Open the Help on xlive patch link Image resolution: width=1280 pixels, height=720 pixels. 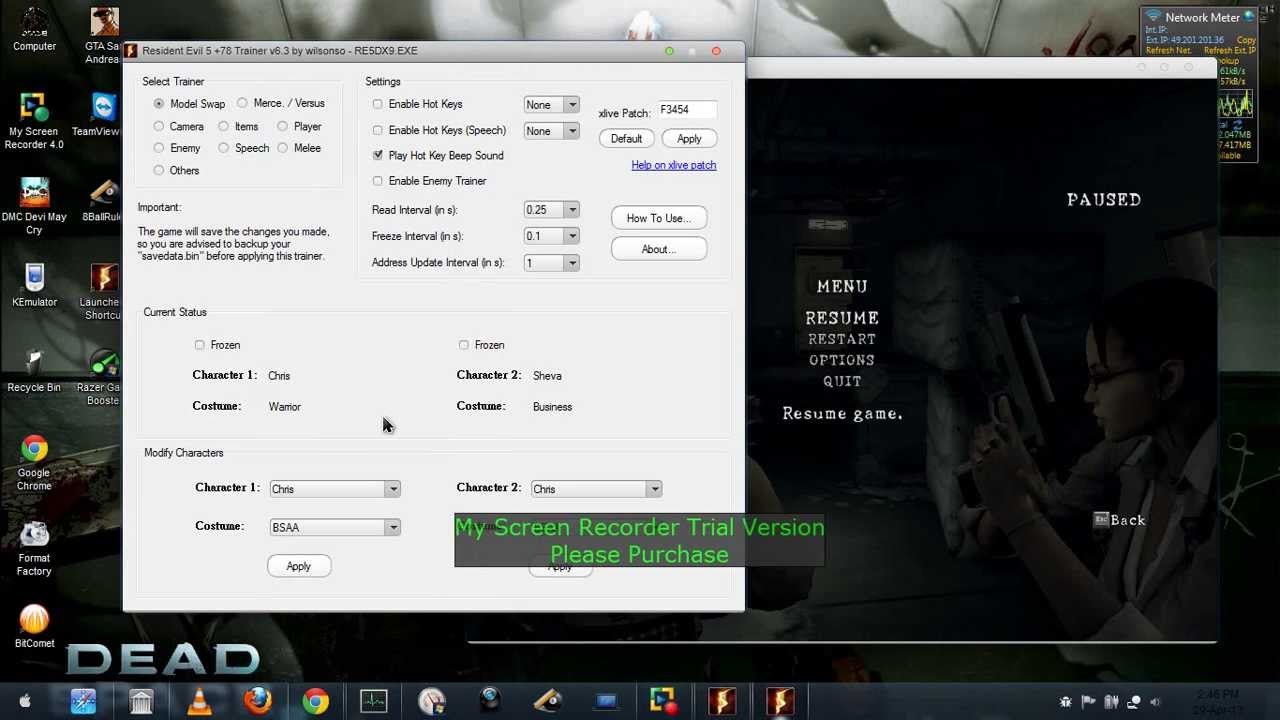673,165
